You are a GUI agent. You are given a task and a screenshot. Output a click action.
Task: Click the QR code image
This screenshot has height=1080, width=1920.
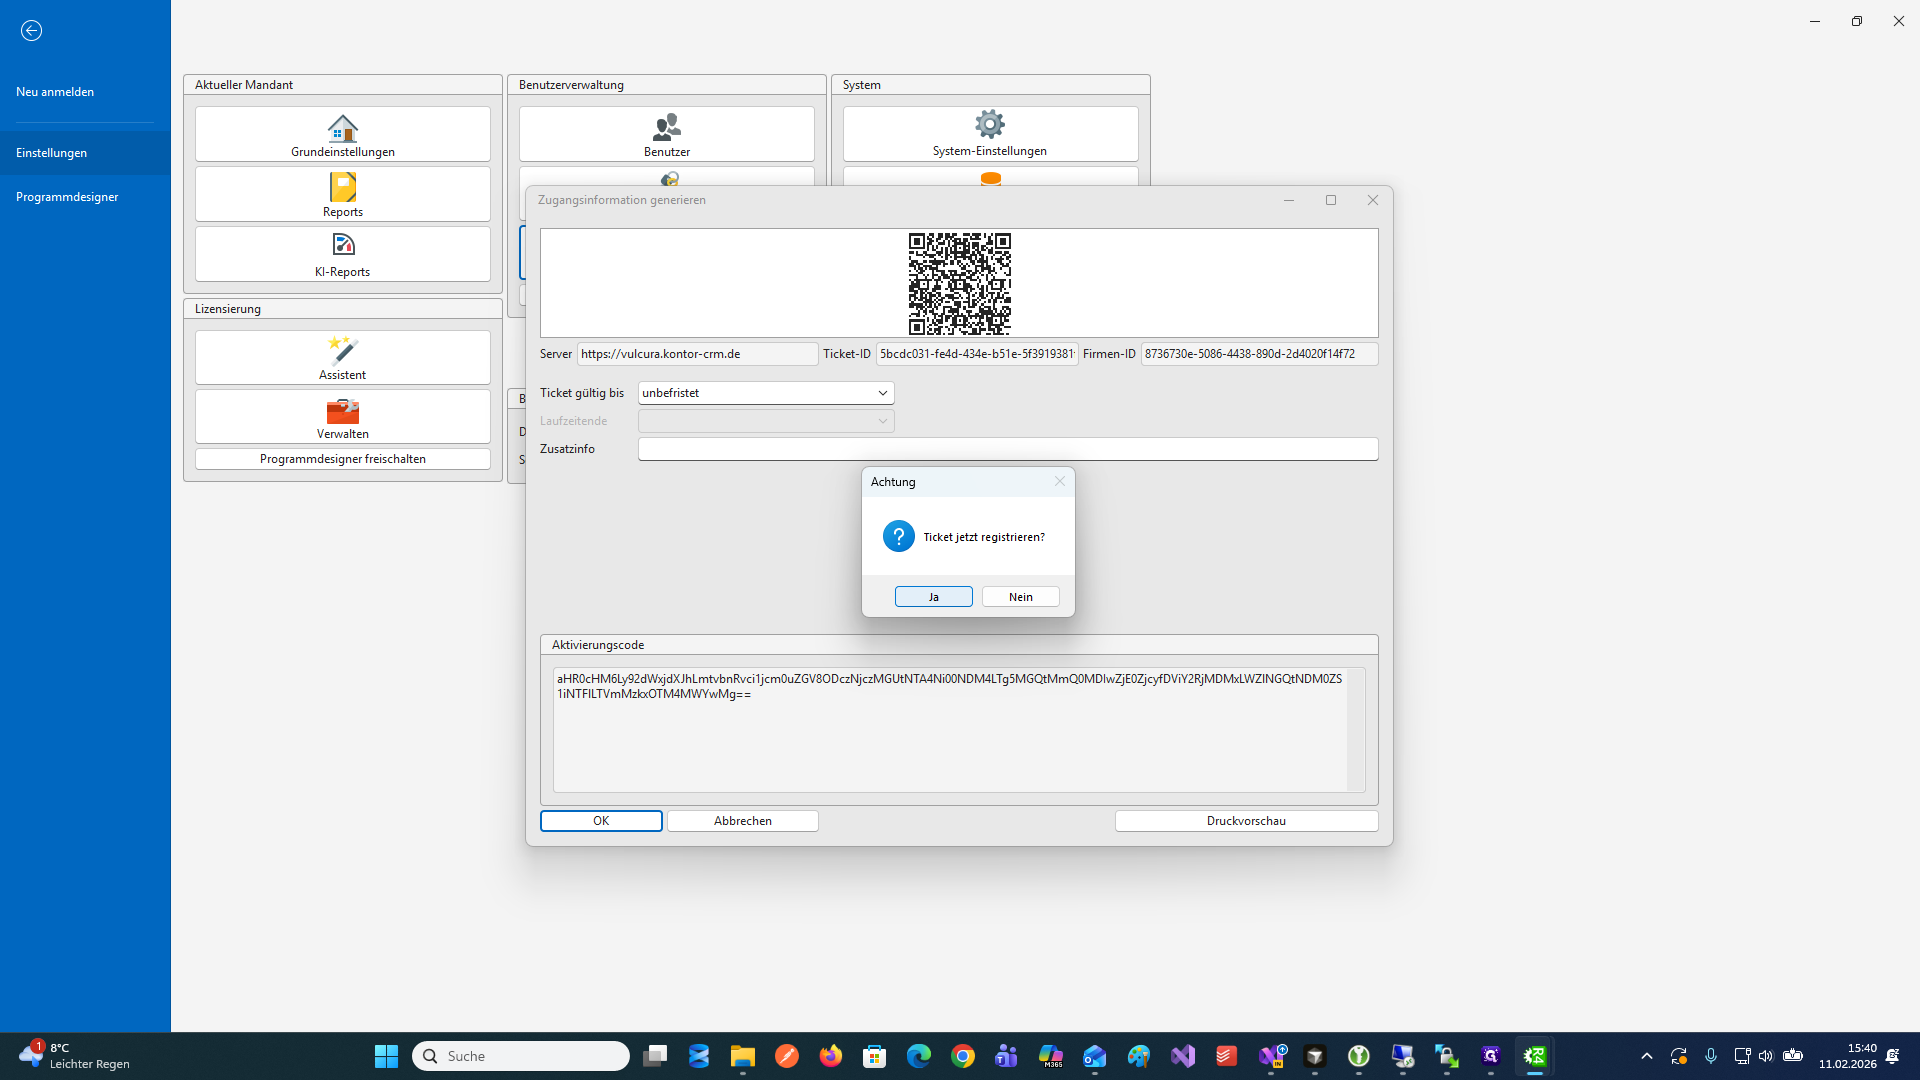pyautogui.click(x=959, y=284)
